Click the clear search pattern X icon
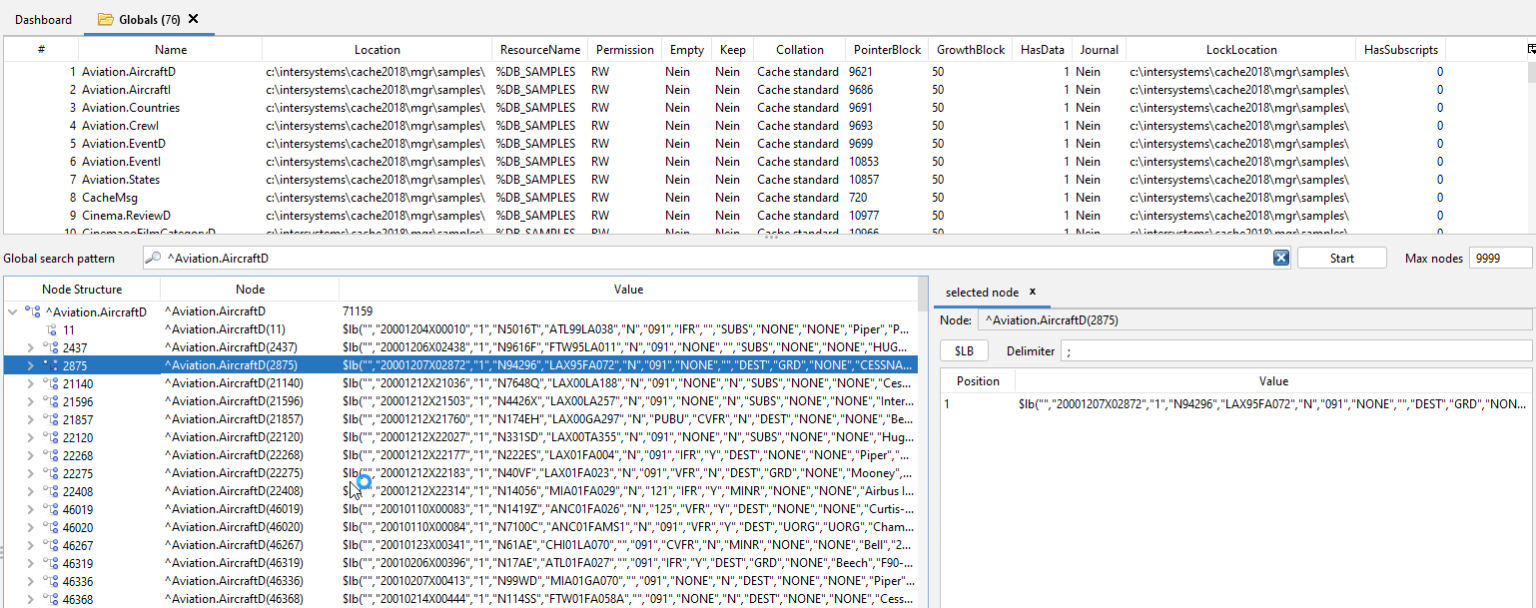 [x=1281, y=258]
